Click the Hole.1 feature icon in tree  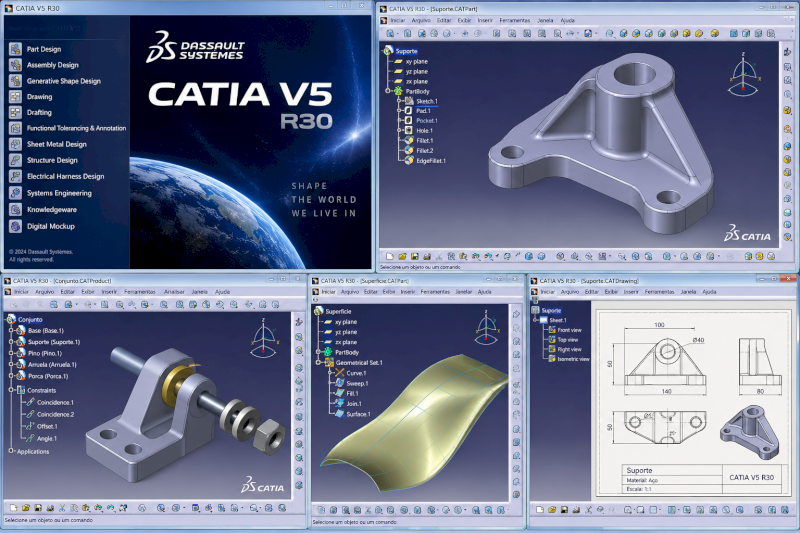(408, 131)
